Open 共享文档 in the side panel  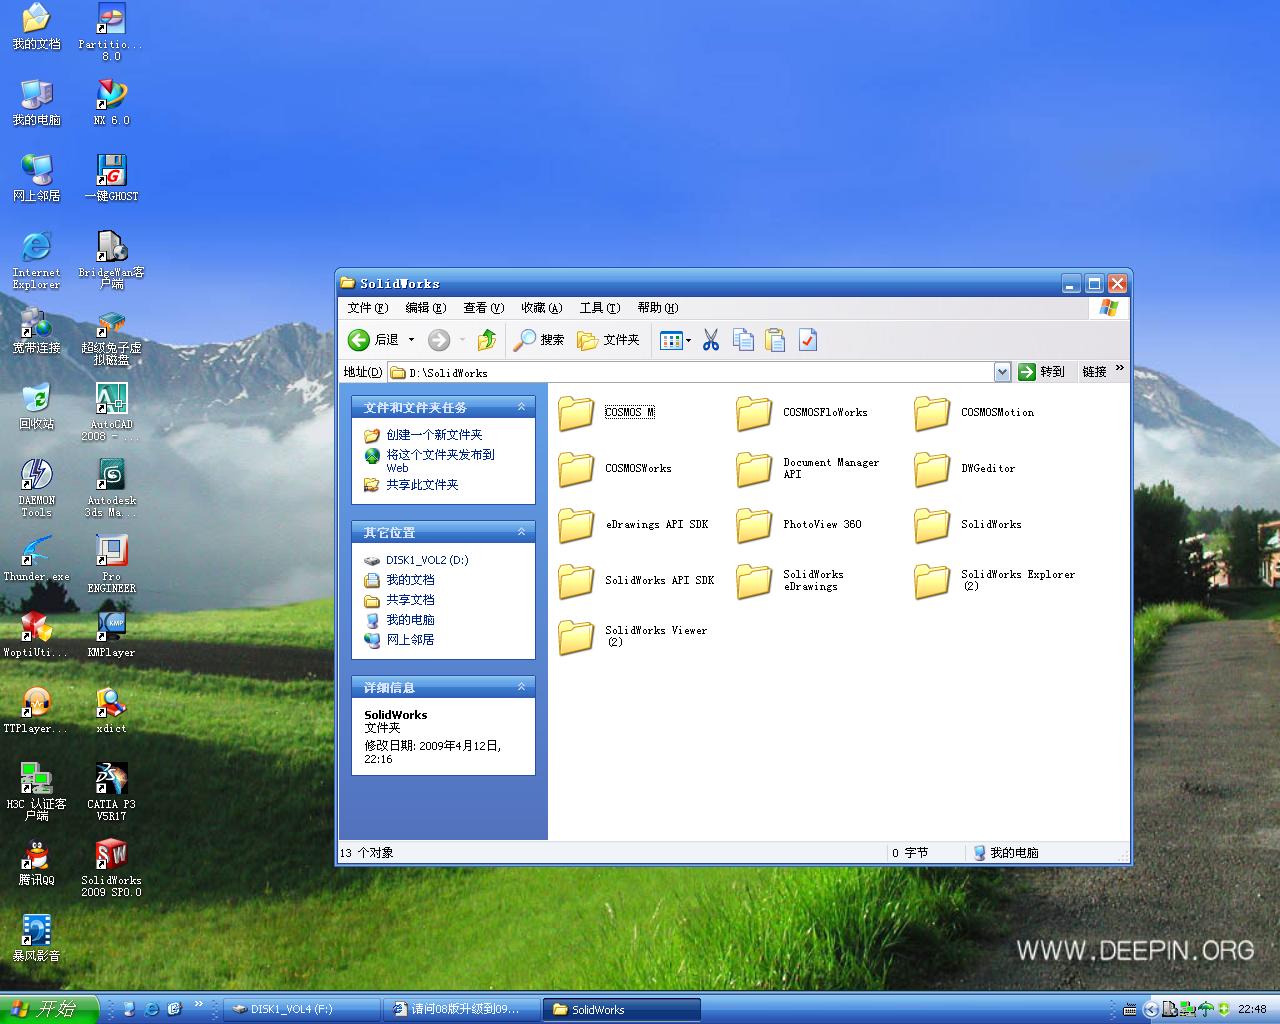point(410,600)
